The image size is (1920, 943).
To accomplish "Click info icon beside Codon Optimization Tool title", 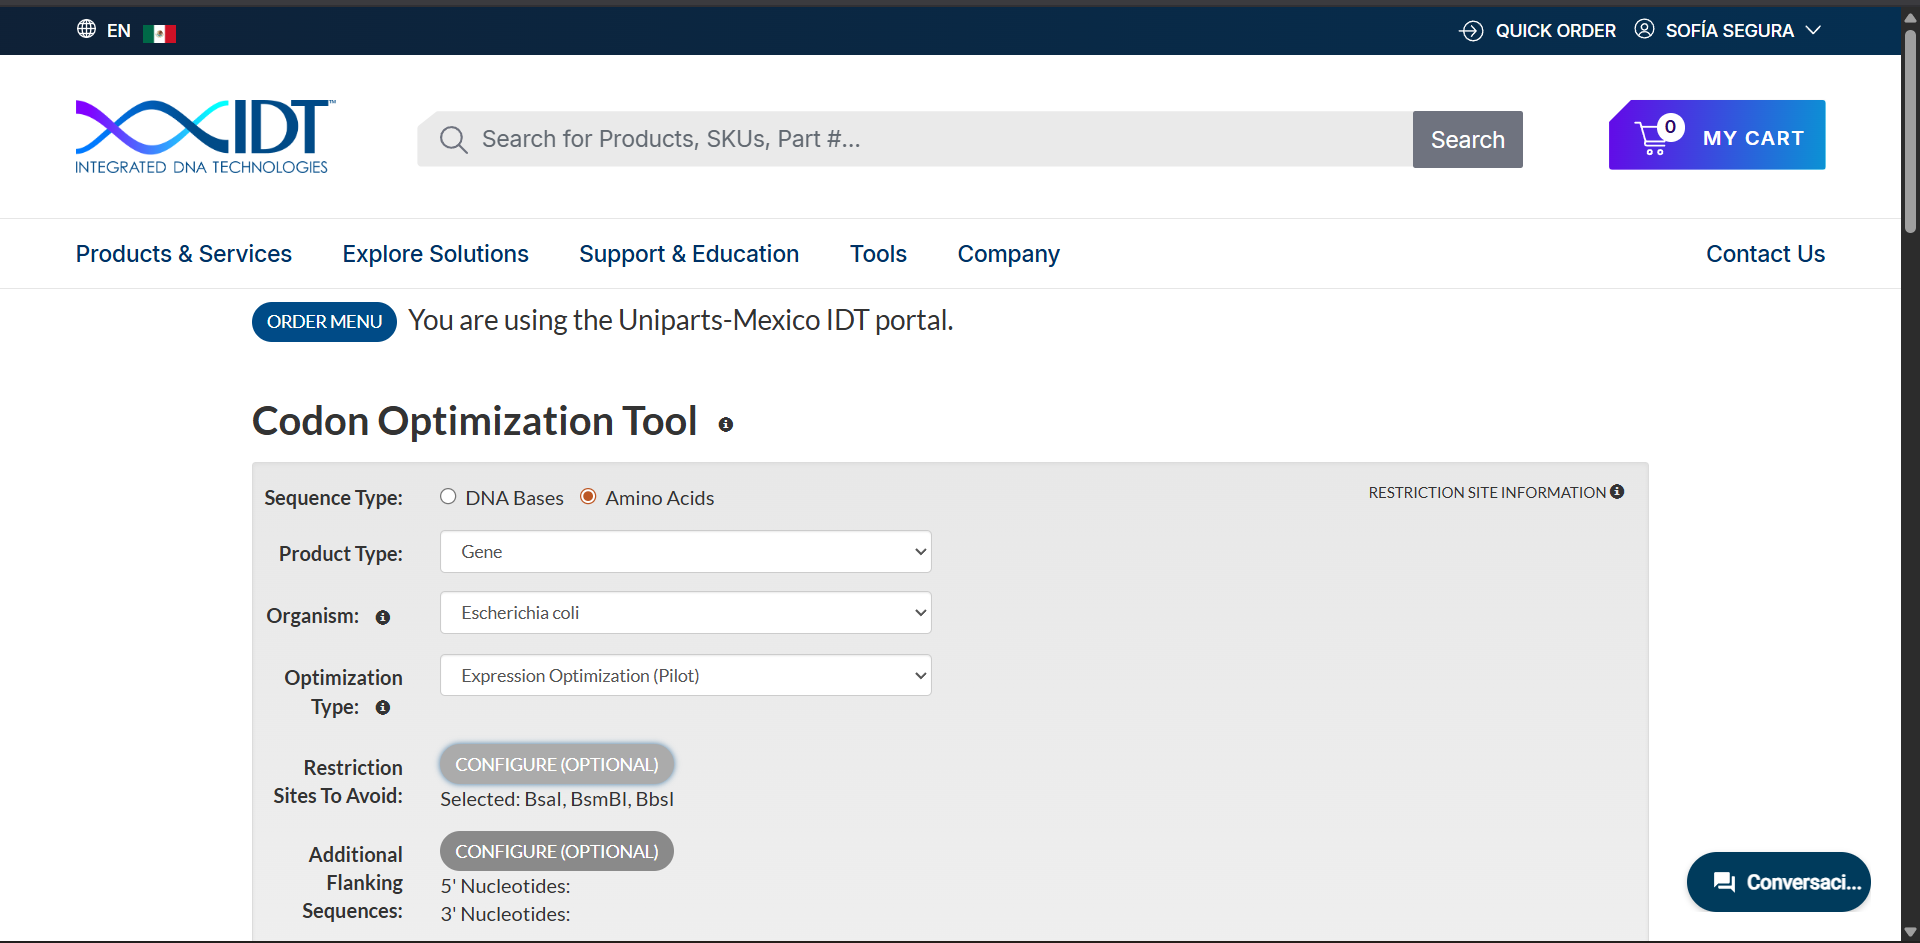I will point(726,425).
